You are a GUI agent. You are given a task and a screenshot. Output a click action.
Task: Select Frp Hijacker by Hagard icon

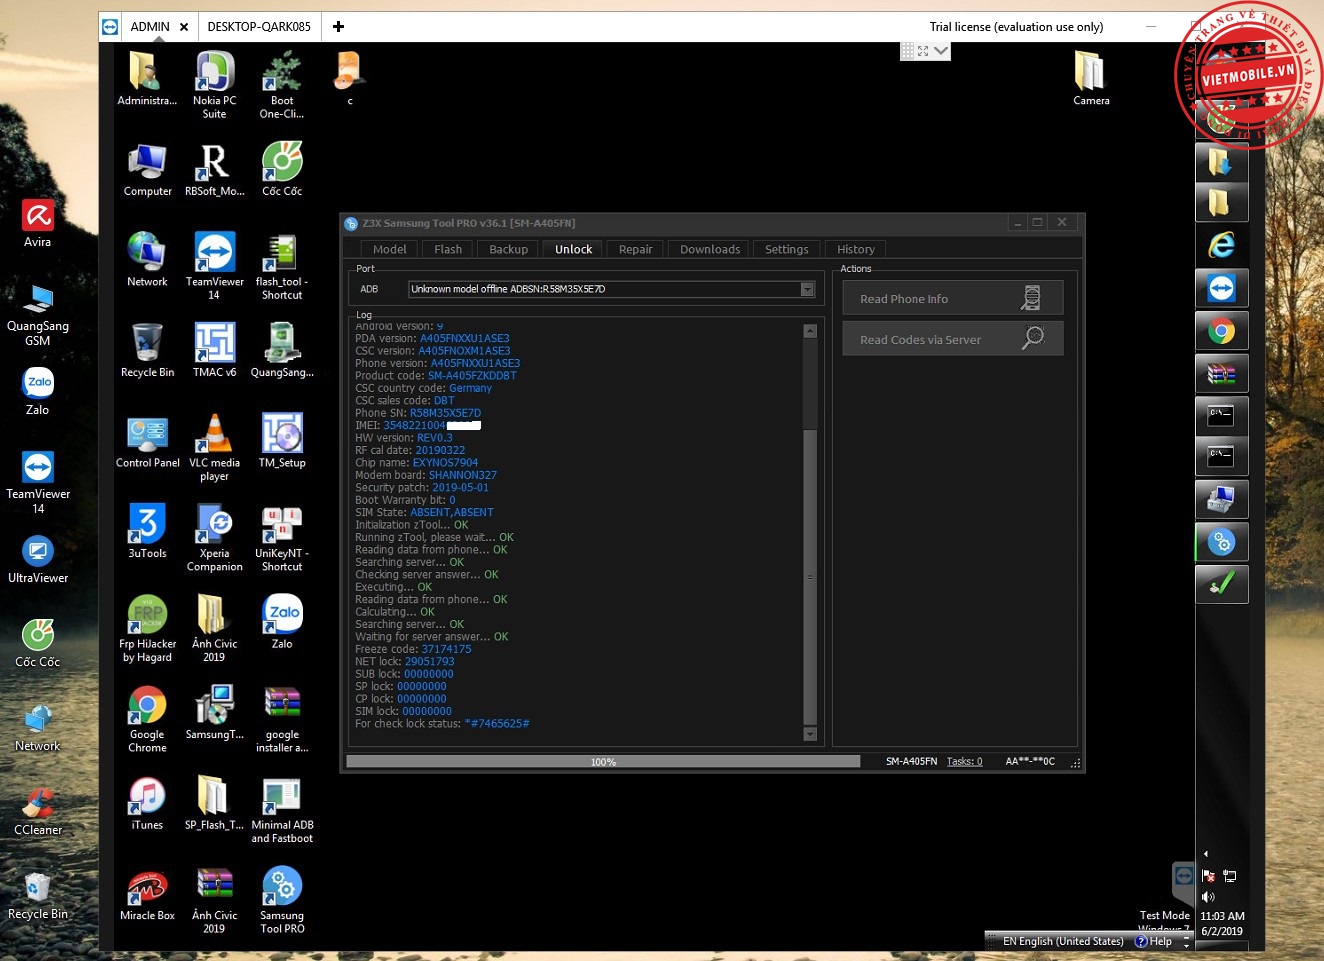coord(148,628)
